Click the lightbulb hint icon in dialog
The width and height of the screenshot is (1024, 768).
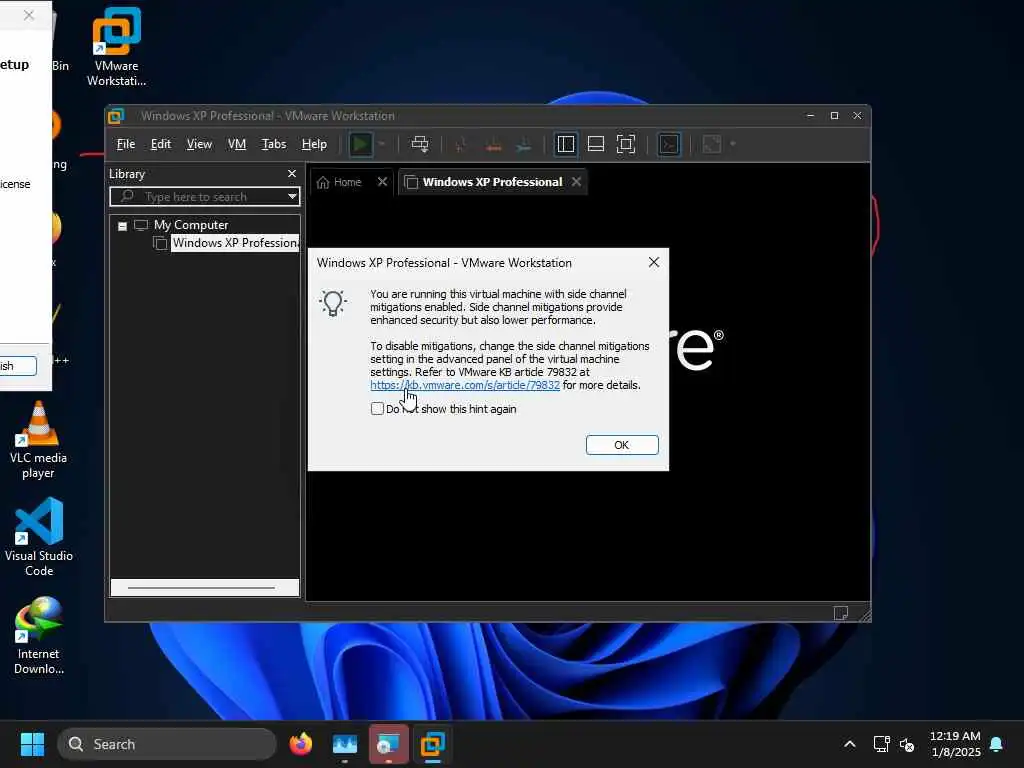[333, 304]
